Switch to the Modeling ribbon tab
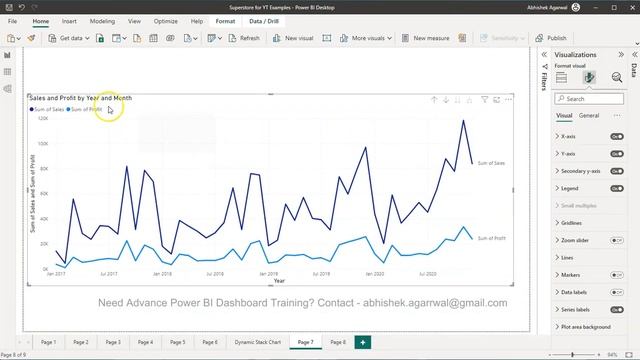This screenshot has width=640, height=360. click(102, 21)
